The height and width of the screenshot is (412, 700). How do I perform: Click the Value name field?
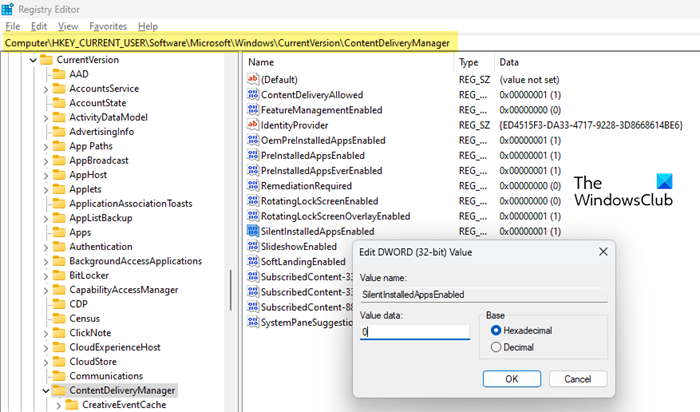pos(483,295)
